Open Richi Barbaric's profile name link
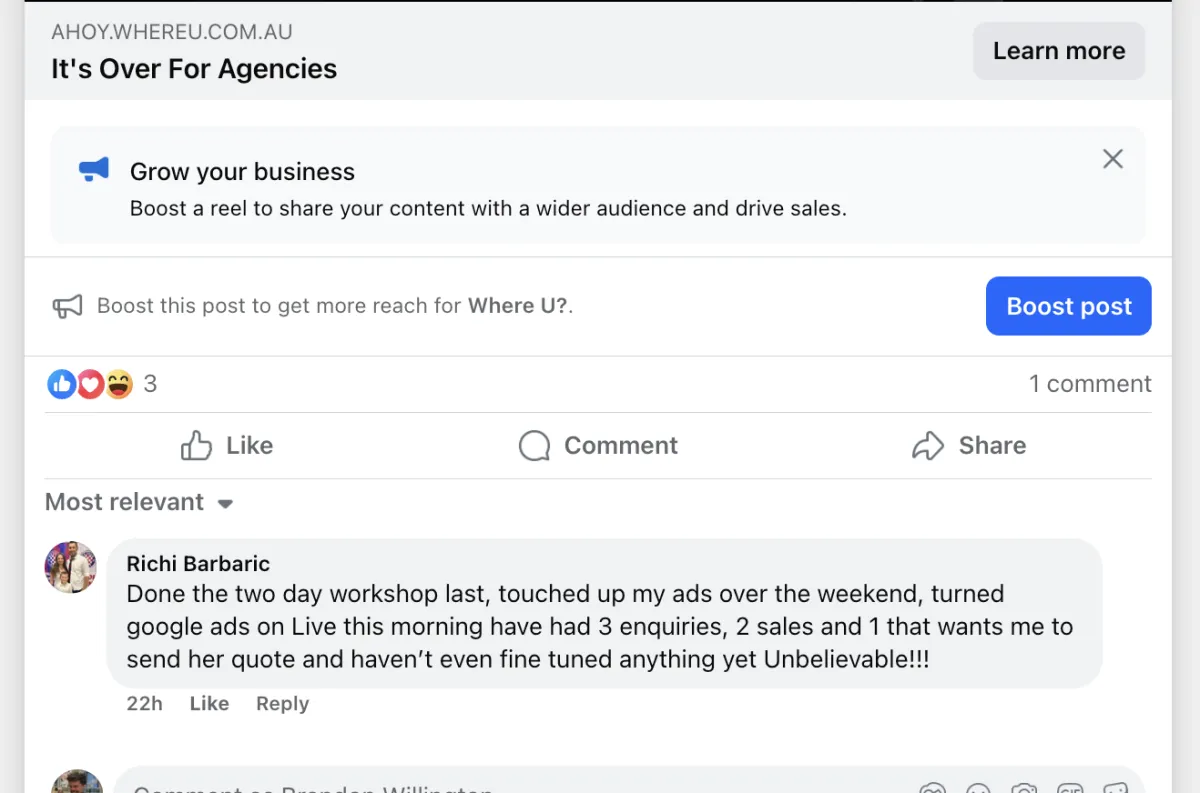 (x=198, y=564)
